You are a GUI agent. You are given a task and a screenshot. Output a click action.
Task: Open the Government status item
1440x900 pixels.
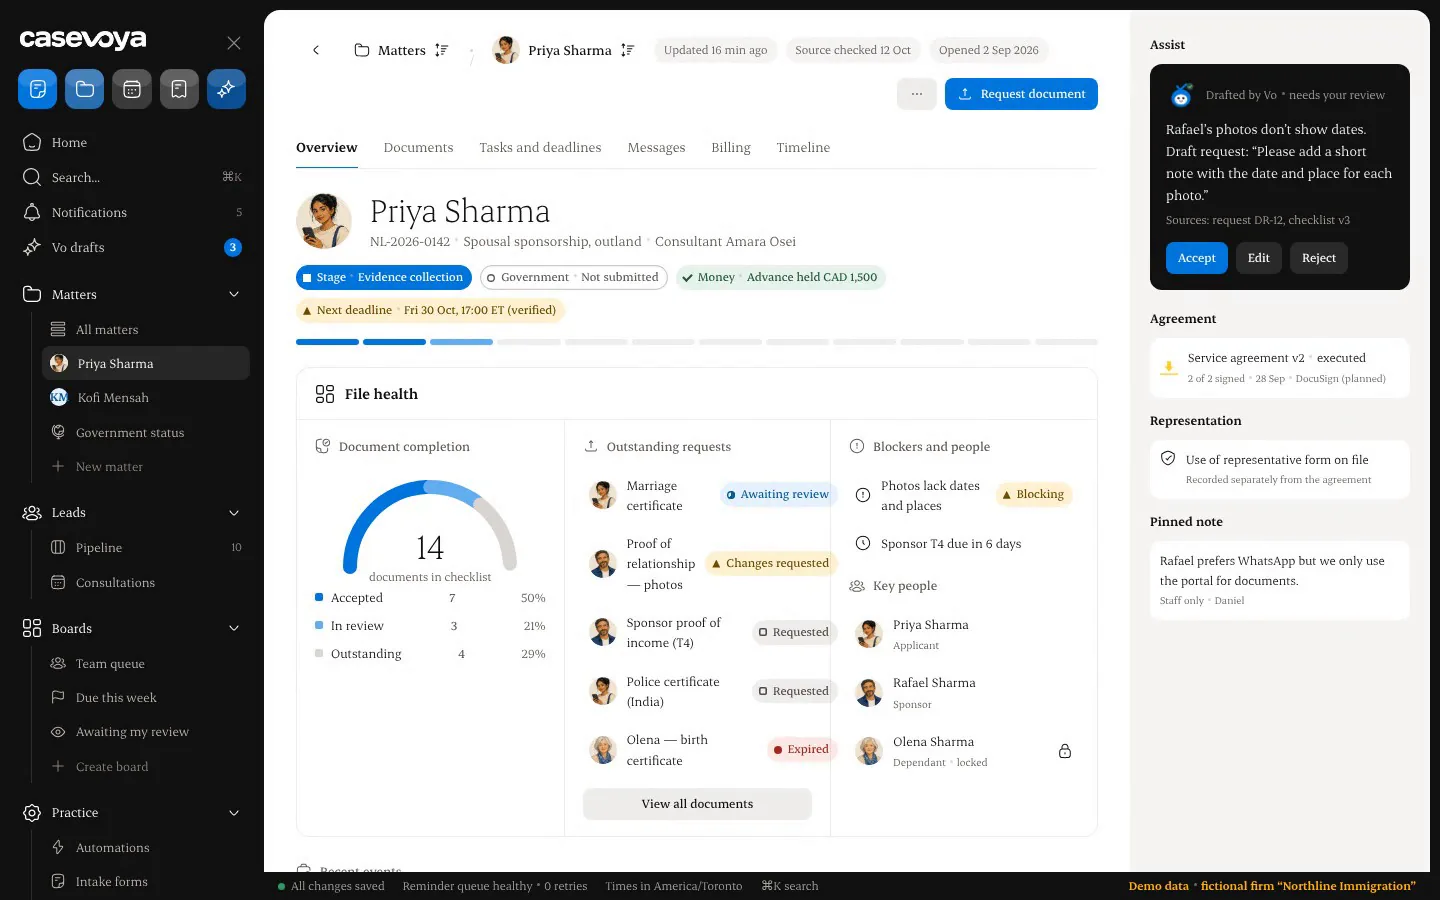point(146,433)
